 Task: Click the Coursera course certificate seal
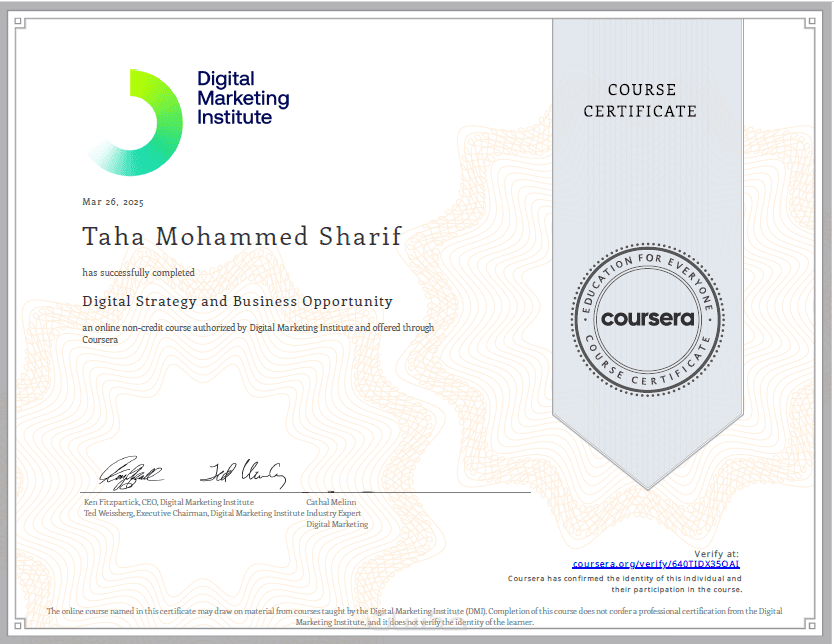point(647,319)
